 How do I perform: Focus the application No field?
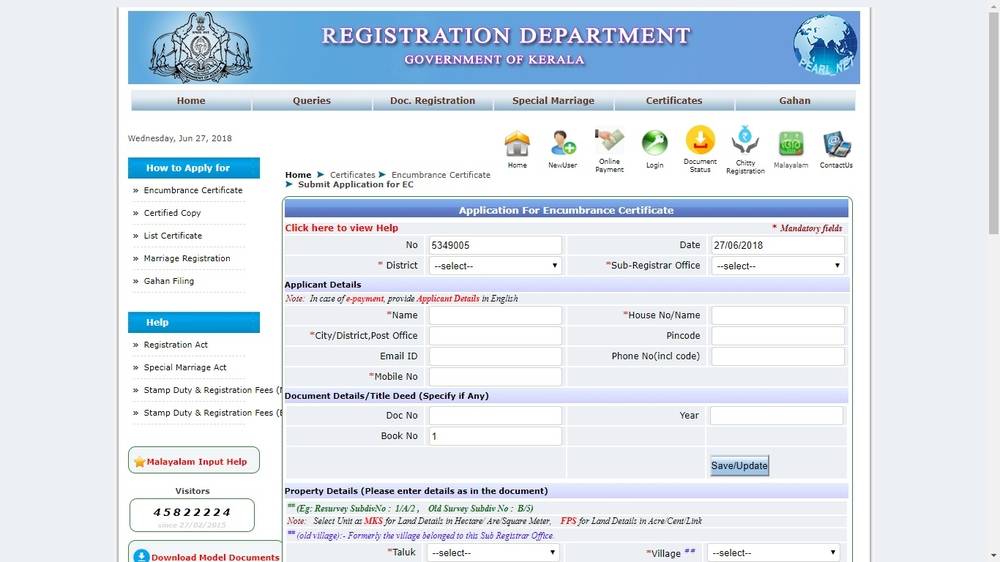pyautogui.click(x=495, y=245)
